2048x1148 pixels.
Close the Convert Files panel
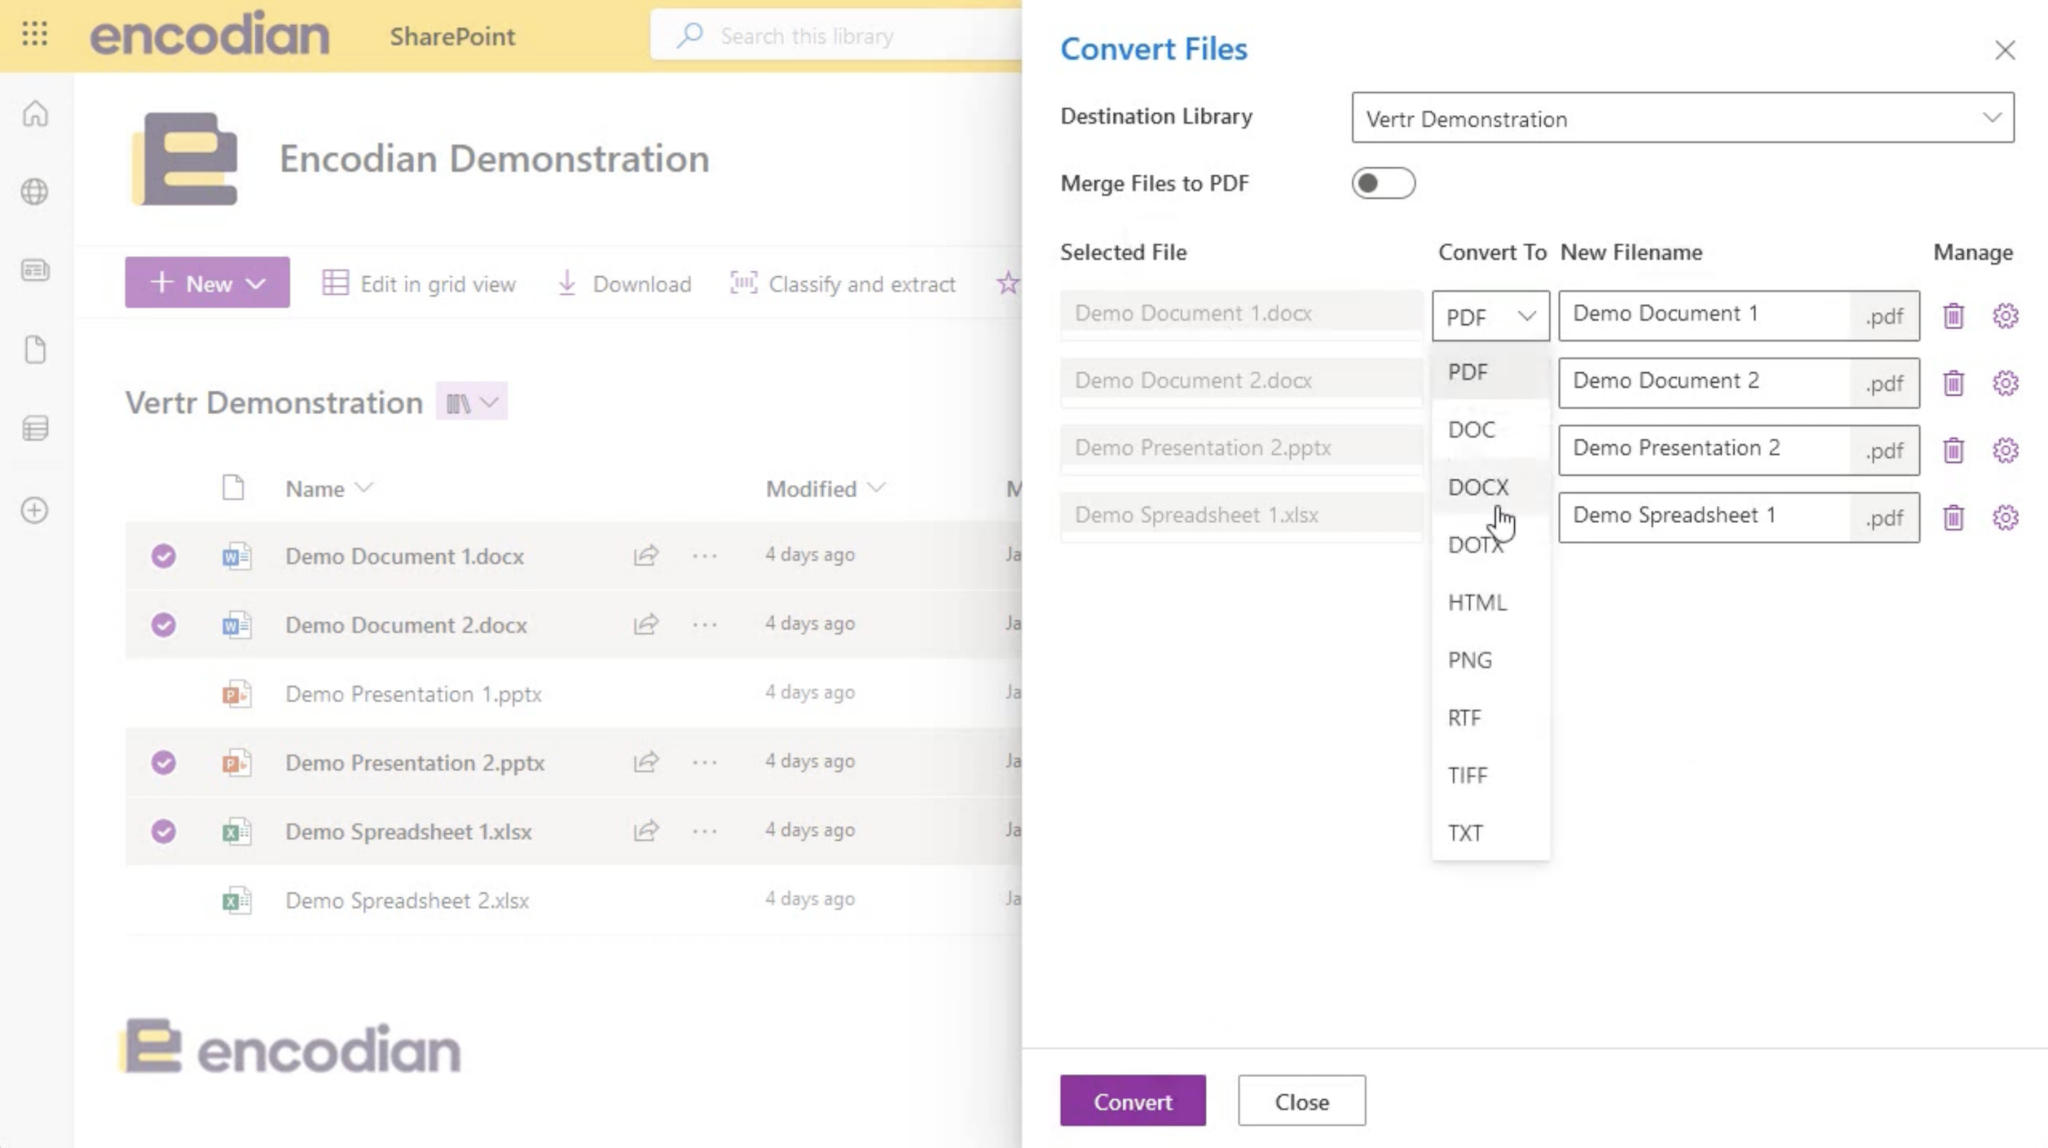coord(2004,50)
